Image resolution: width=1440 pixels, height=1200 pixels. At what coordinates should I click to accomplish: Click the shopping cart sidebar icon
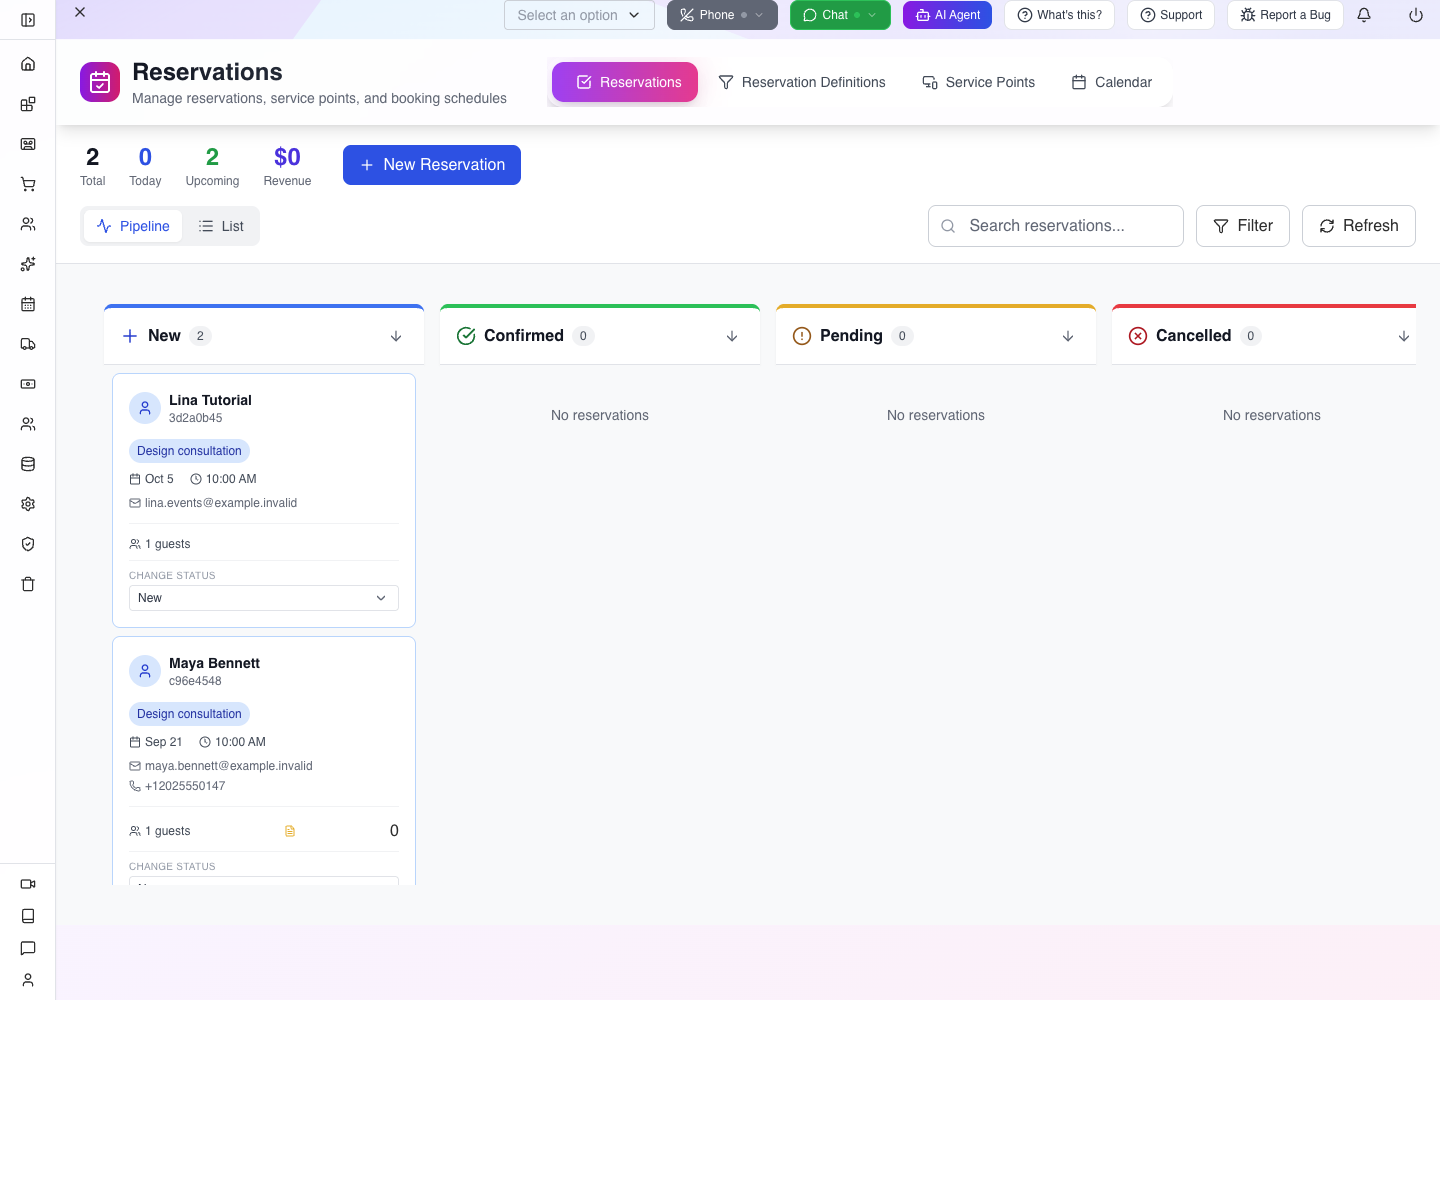click(x=28, y=184)
